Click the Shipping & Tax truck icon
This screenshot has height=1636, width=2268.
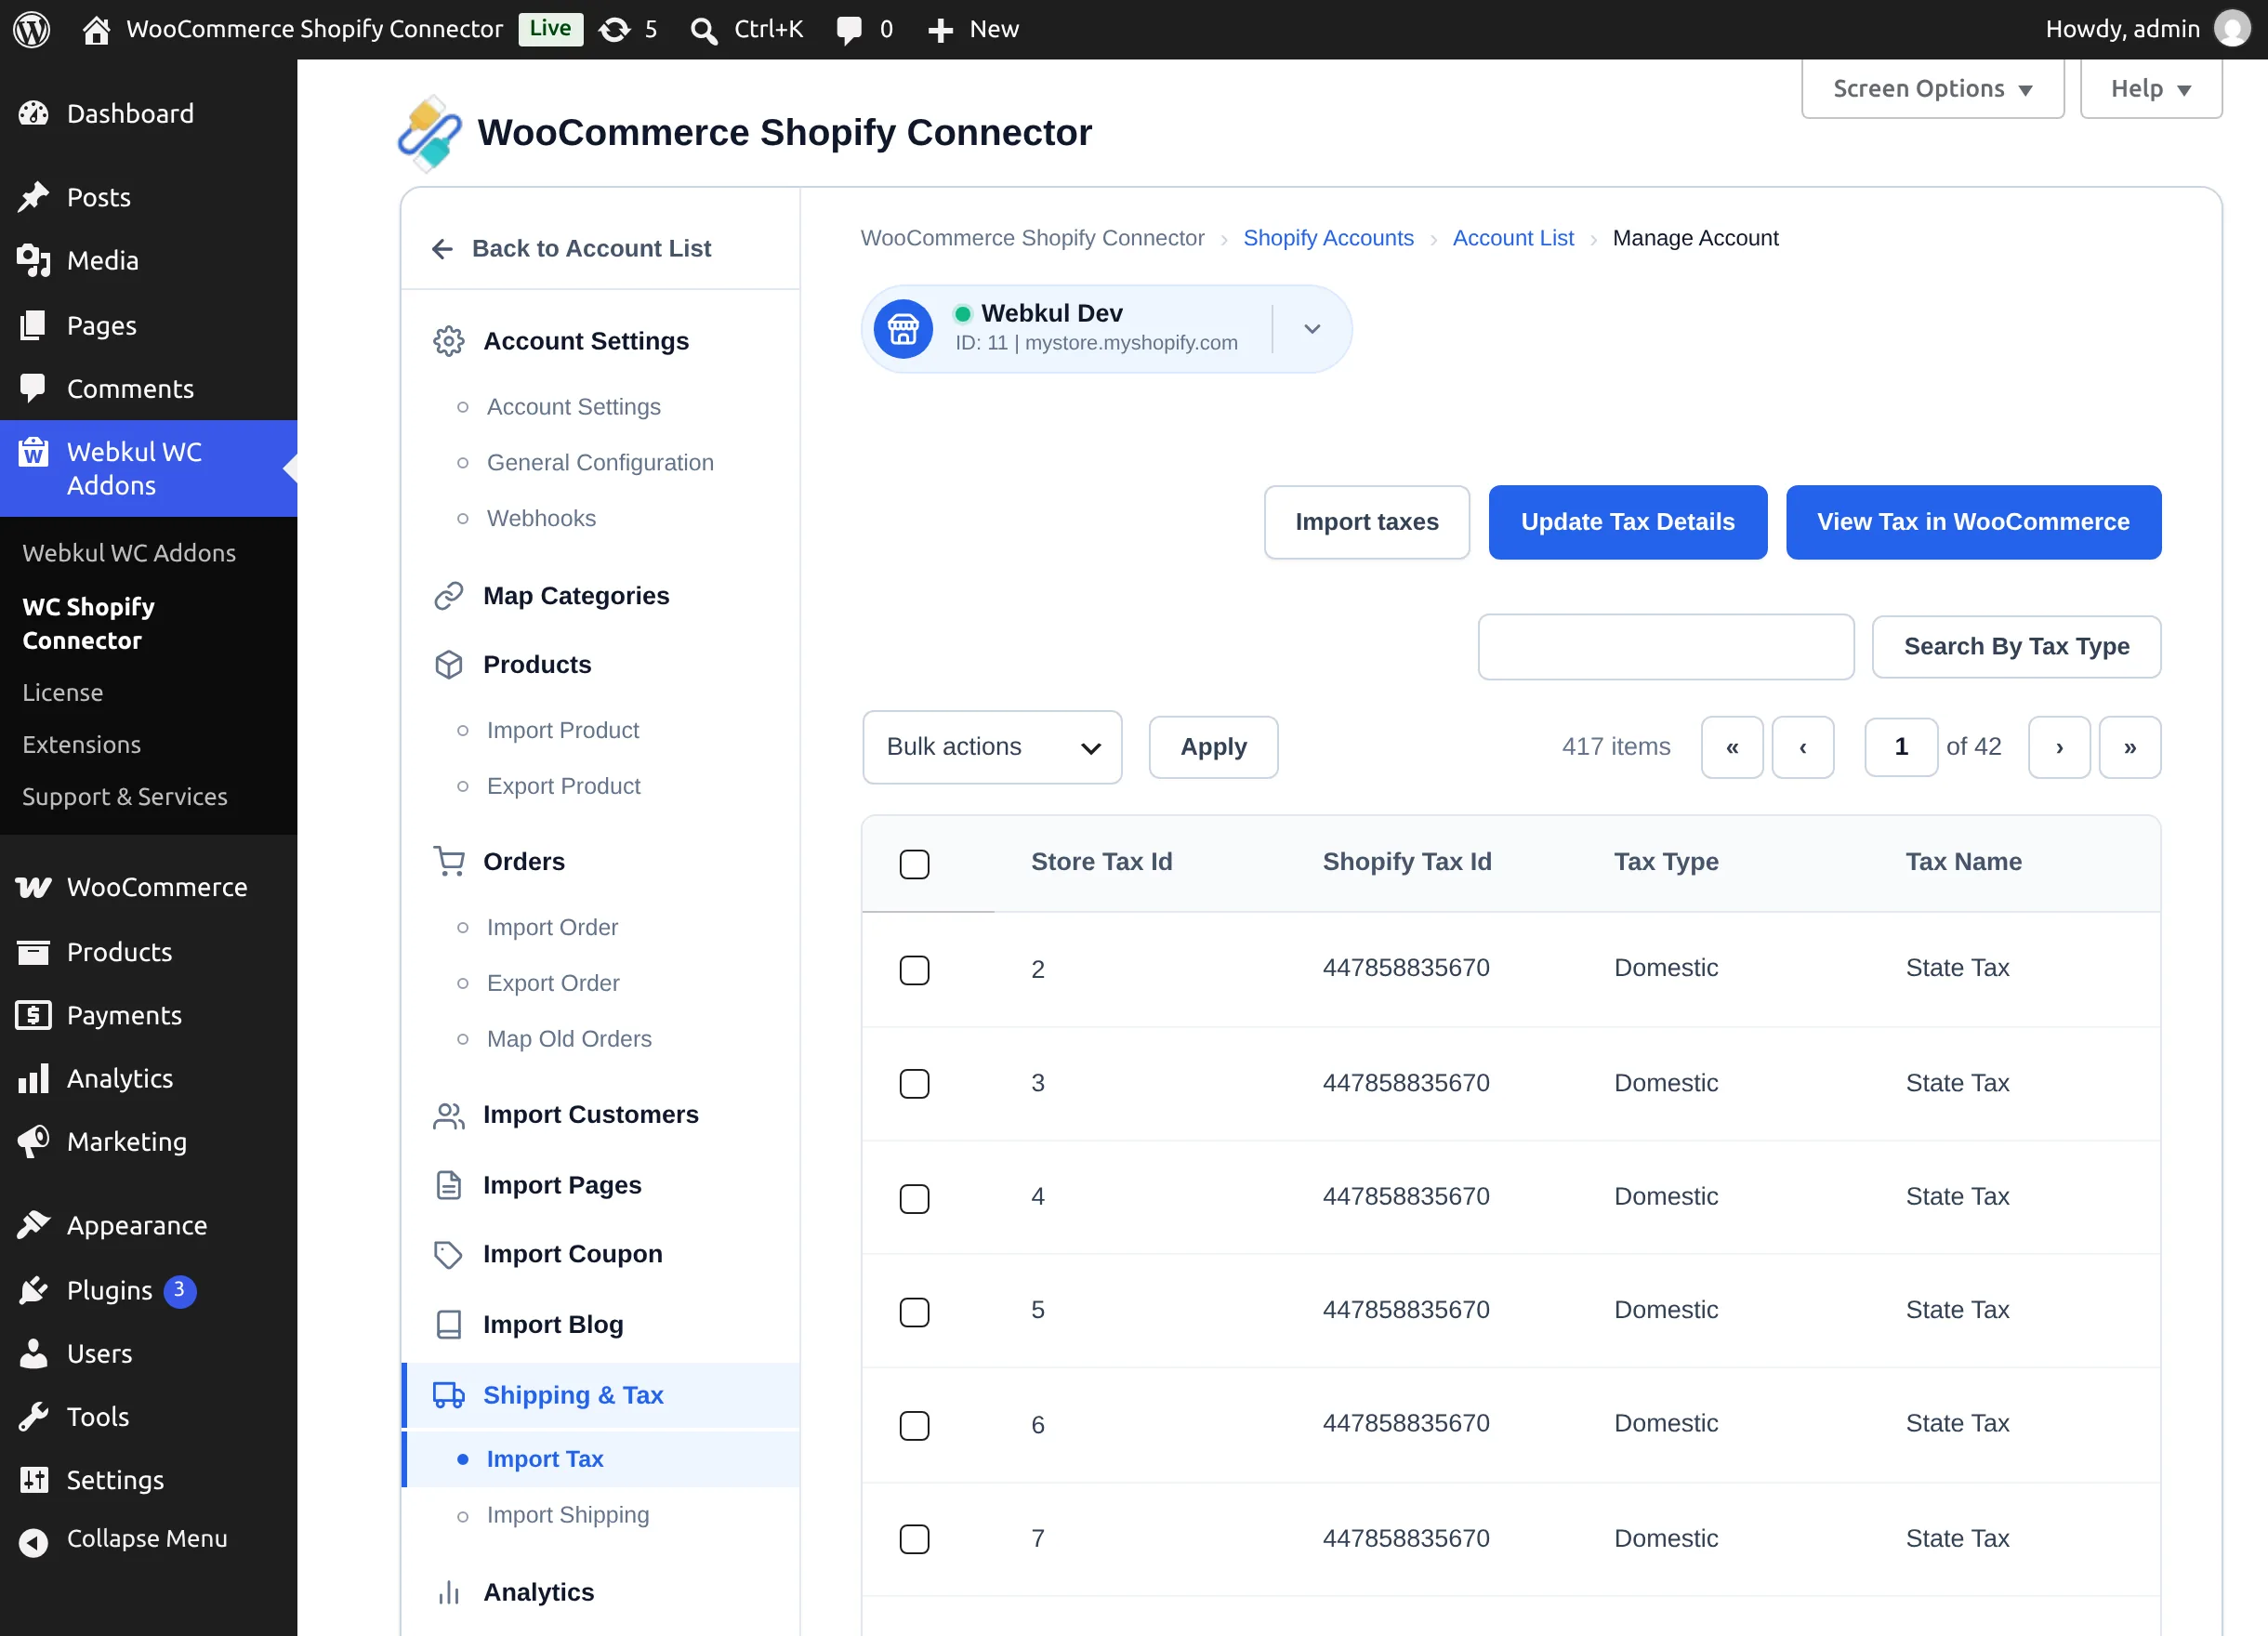449,1394
